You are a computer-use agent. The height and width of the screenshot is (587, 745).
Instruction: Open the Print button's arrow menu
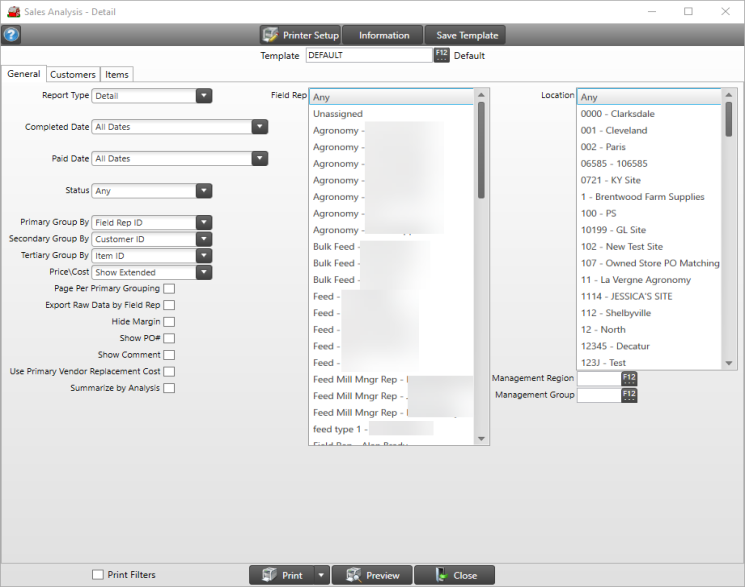320,575
